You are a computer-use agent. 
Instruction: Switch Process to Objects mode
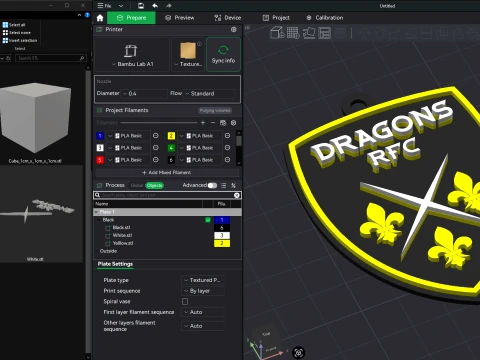(154, 185)
